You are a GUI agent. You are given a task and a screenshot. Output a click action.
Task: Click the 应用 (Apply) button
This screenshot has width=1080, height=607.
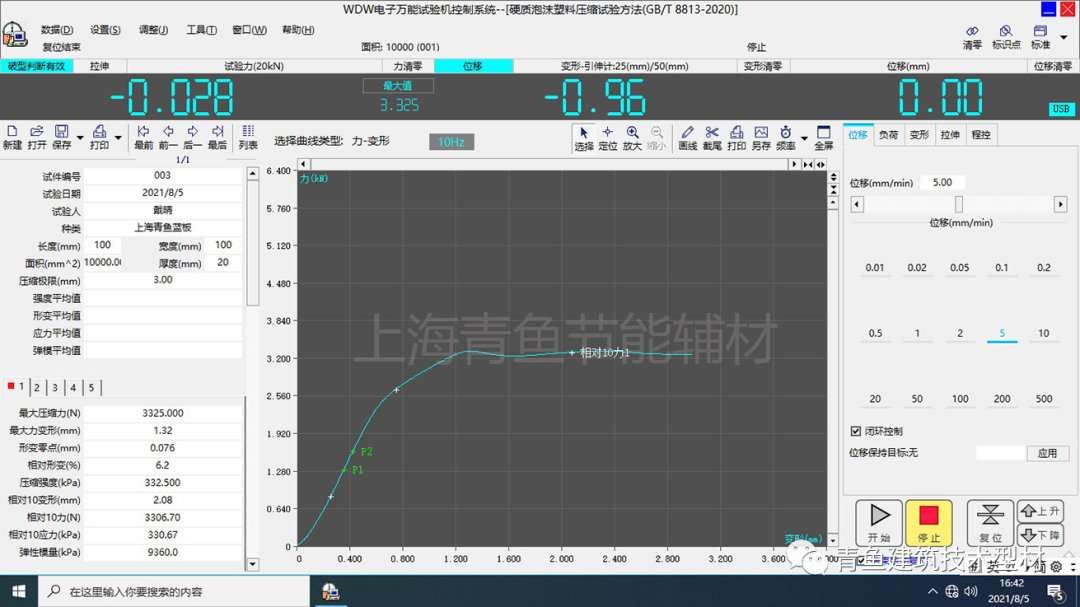(1047, 453)
